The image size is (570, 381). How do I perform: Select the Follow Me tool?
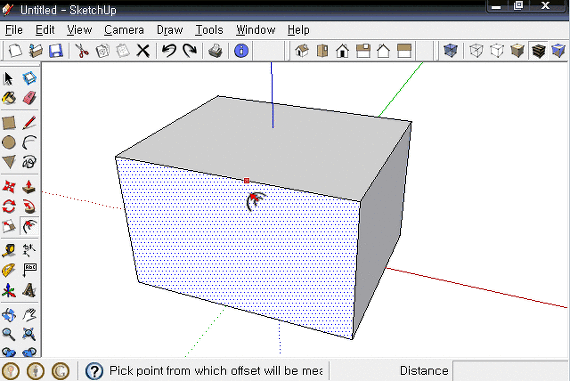click(29, 206)
